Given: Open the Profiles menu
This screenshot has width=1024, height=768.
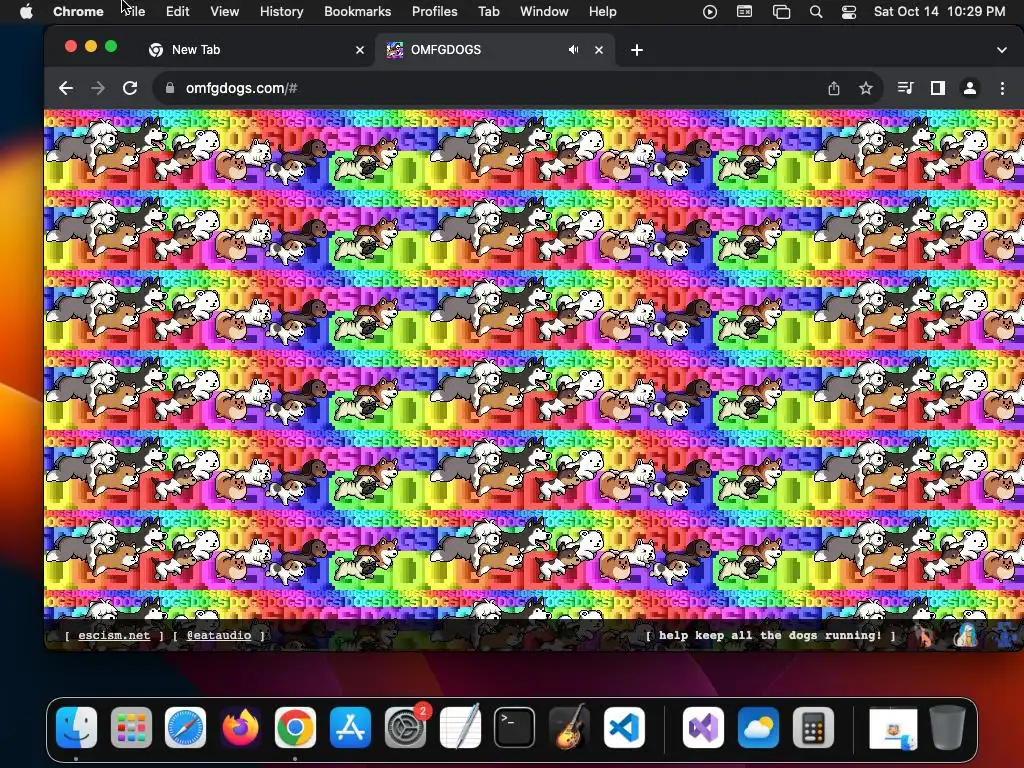Looking at the screenshot, I should coord(434,11).
